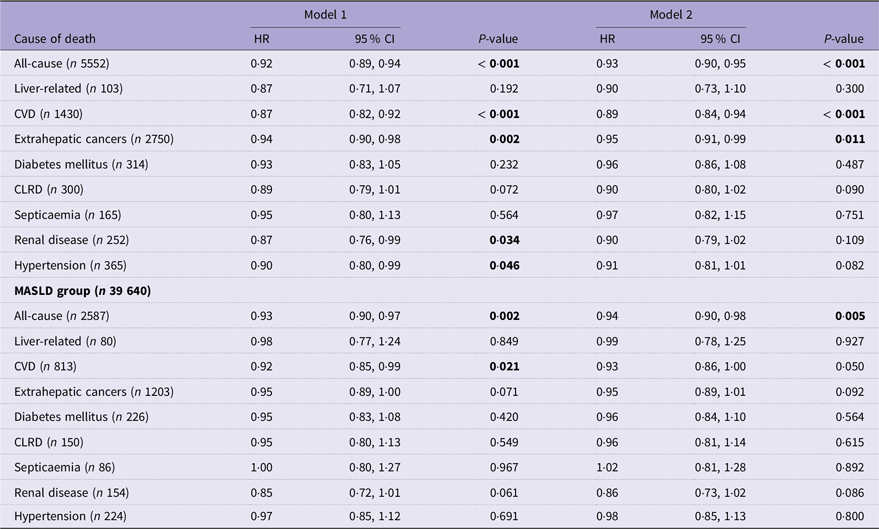Screen dimensions: 879x529
Task: Click the 'Cause of death' column header
Action: (x=55, y=39)
